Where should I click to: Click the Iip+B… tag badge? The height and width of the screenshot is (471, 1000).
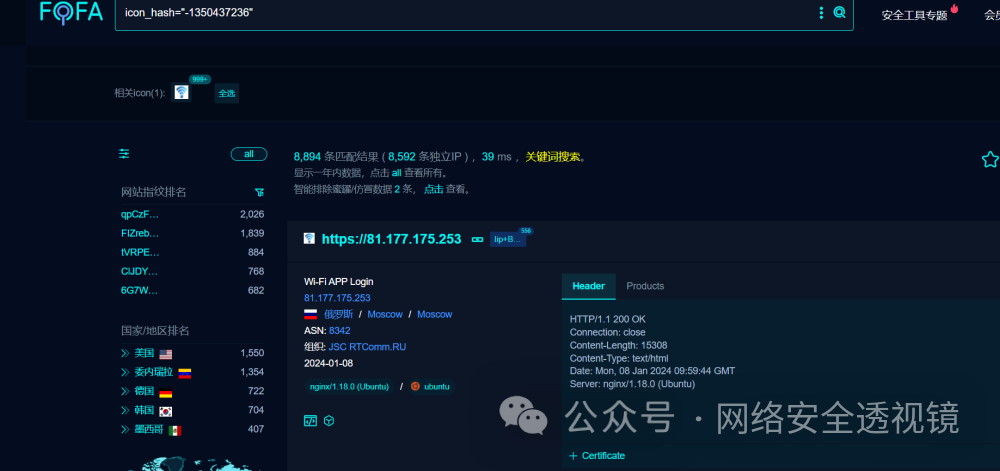coord(508,240)
